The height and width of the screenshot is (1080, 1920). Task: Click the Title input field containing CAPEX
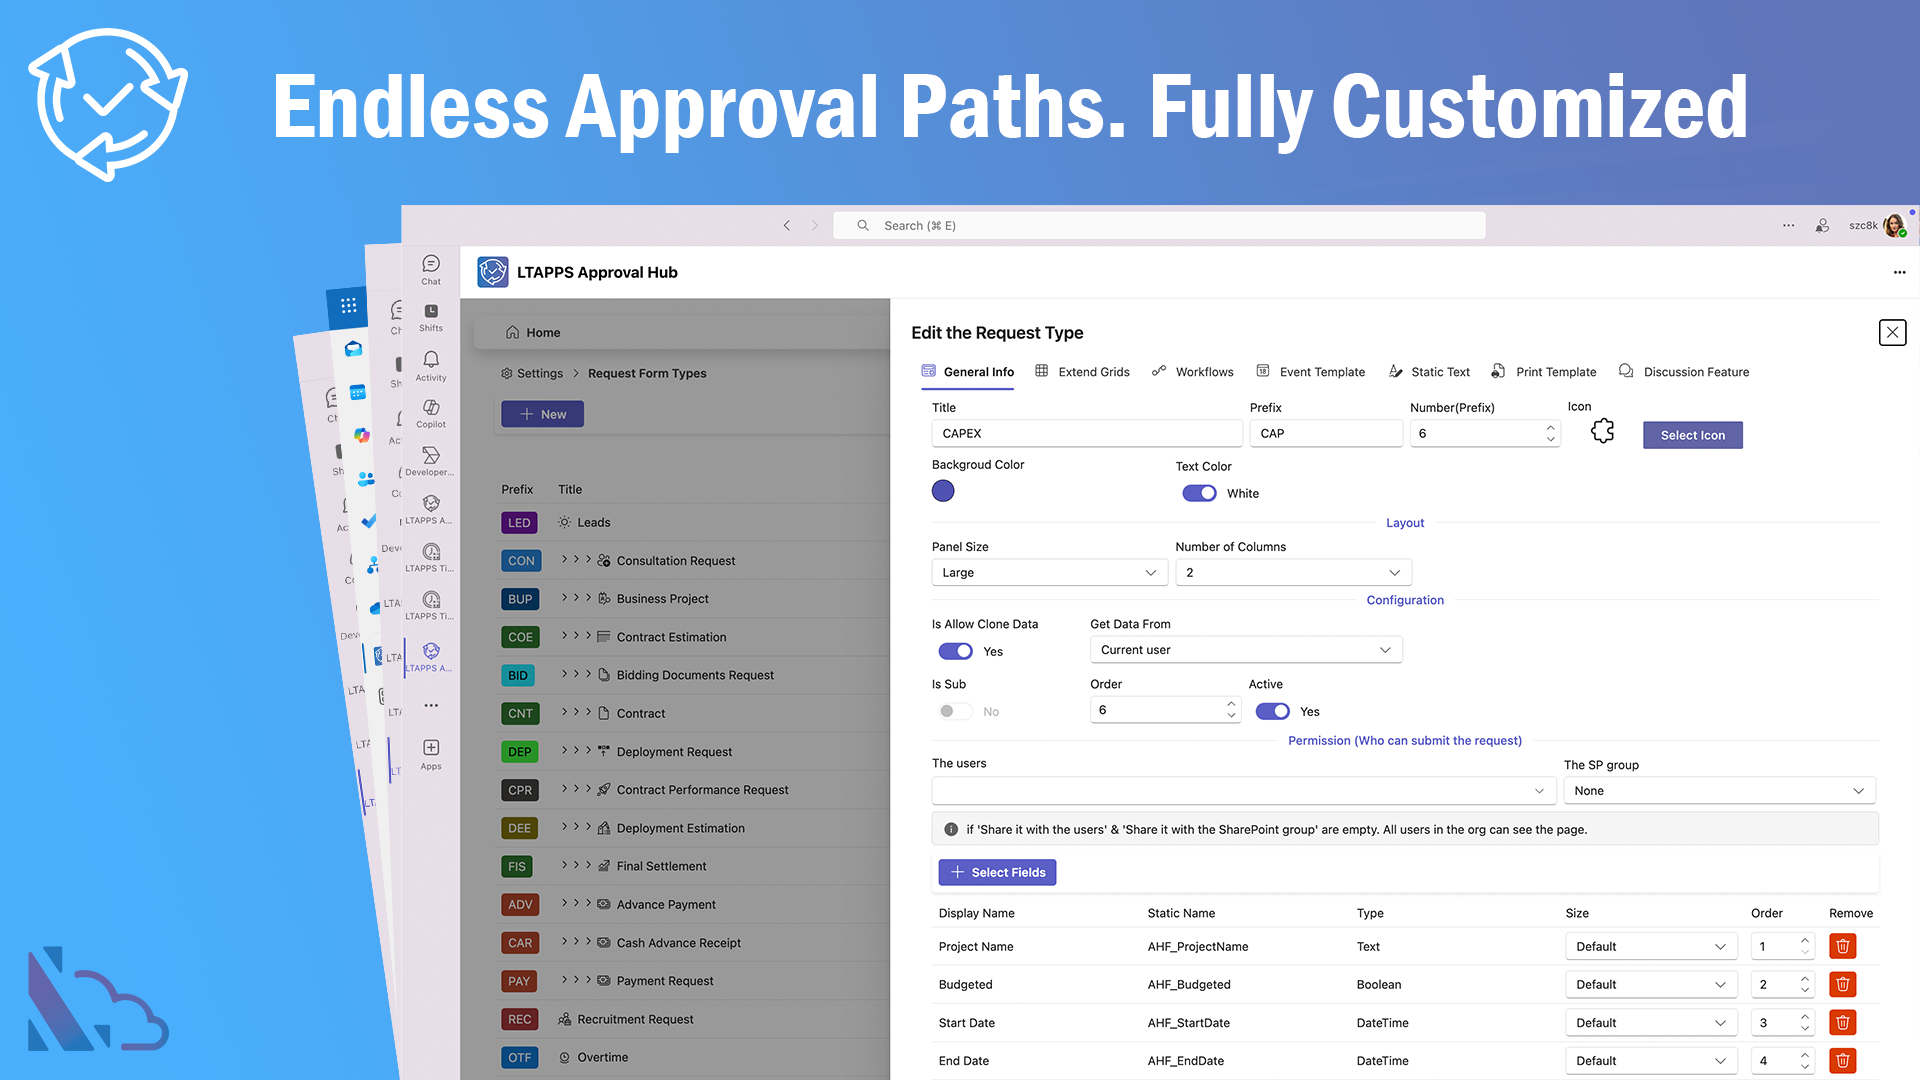(x=1085, y=433)
